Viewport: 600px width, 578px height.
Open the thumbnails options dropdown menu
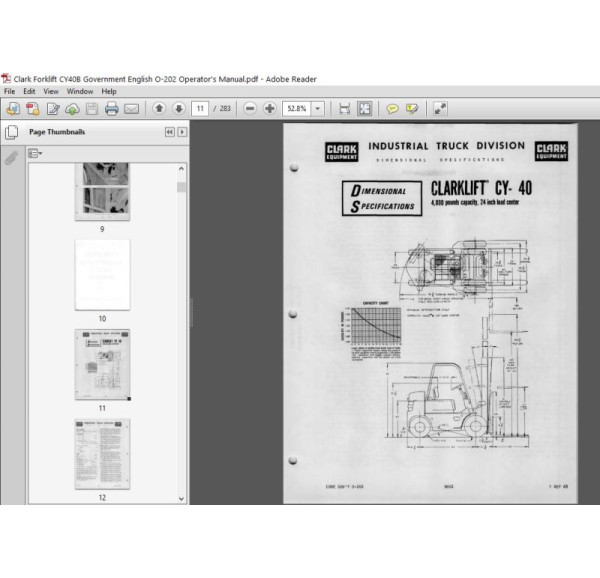[36, 153]
